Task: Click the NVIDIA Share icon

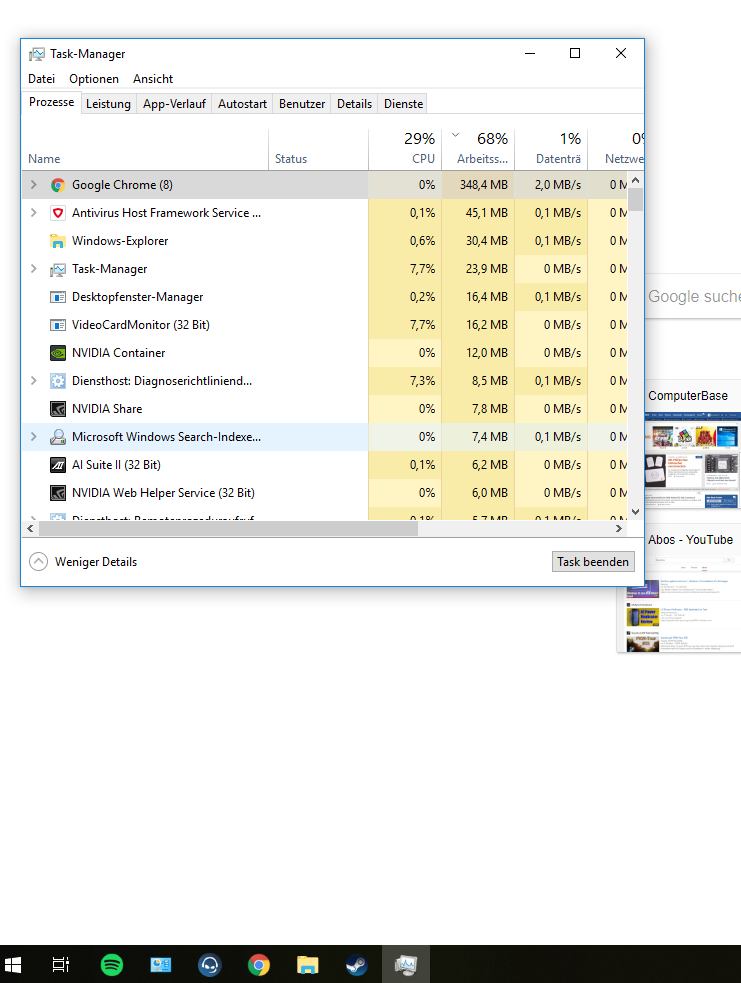Action: [58, 409]
